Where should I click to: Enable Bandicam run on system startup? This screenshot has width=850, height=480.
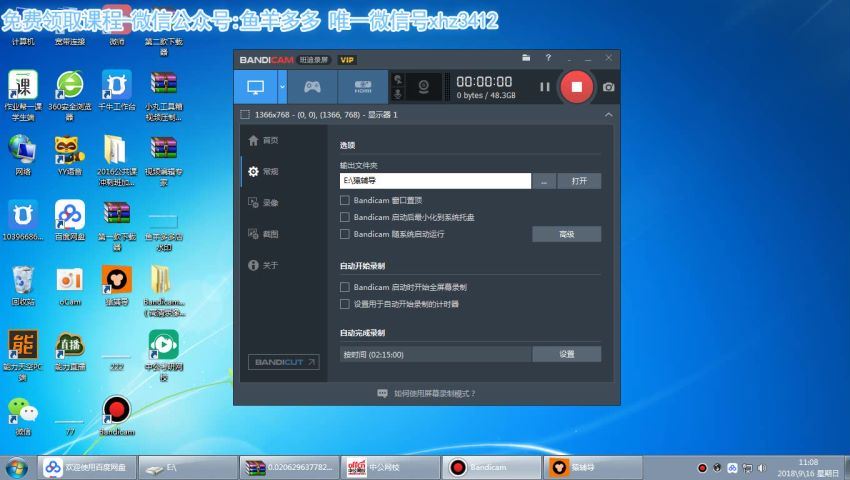pyautogui.click(x=344, y=234)
